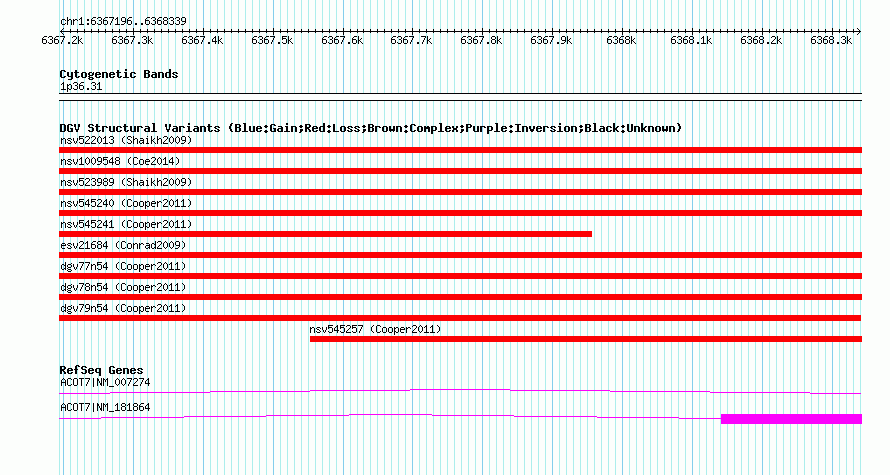Select the 6367.2k ruler tick label
890x475 pixels.
point(62,41)
